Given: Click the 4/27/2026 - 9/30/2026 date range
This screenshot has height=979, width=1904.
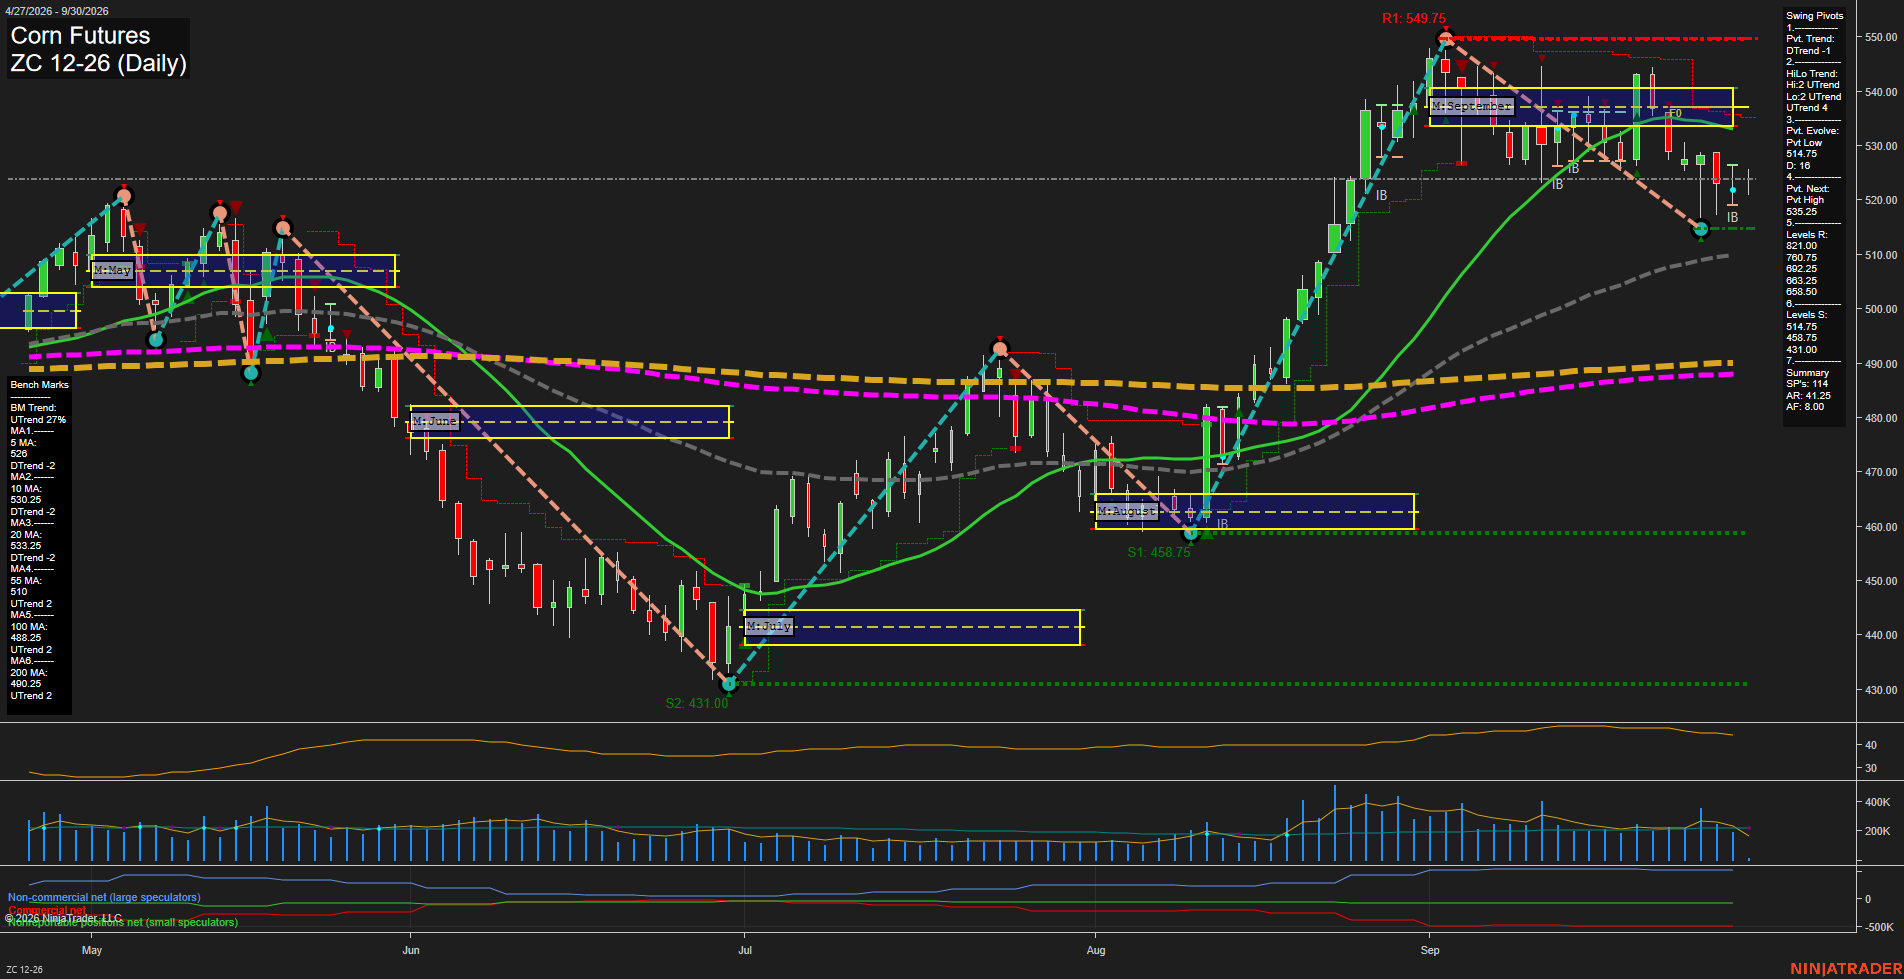Looking at the screenshot, I should pos(57,11).
